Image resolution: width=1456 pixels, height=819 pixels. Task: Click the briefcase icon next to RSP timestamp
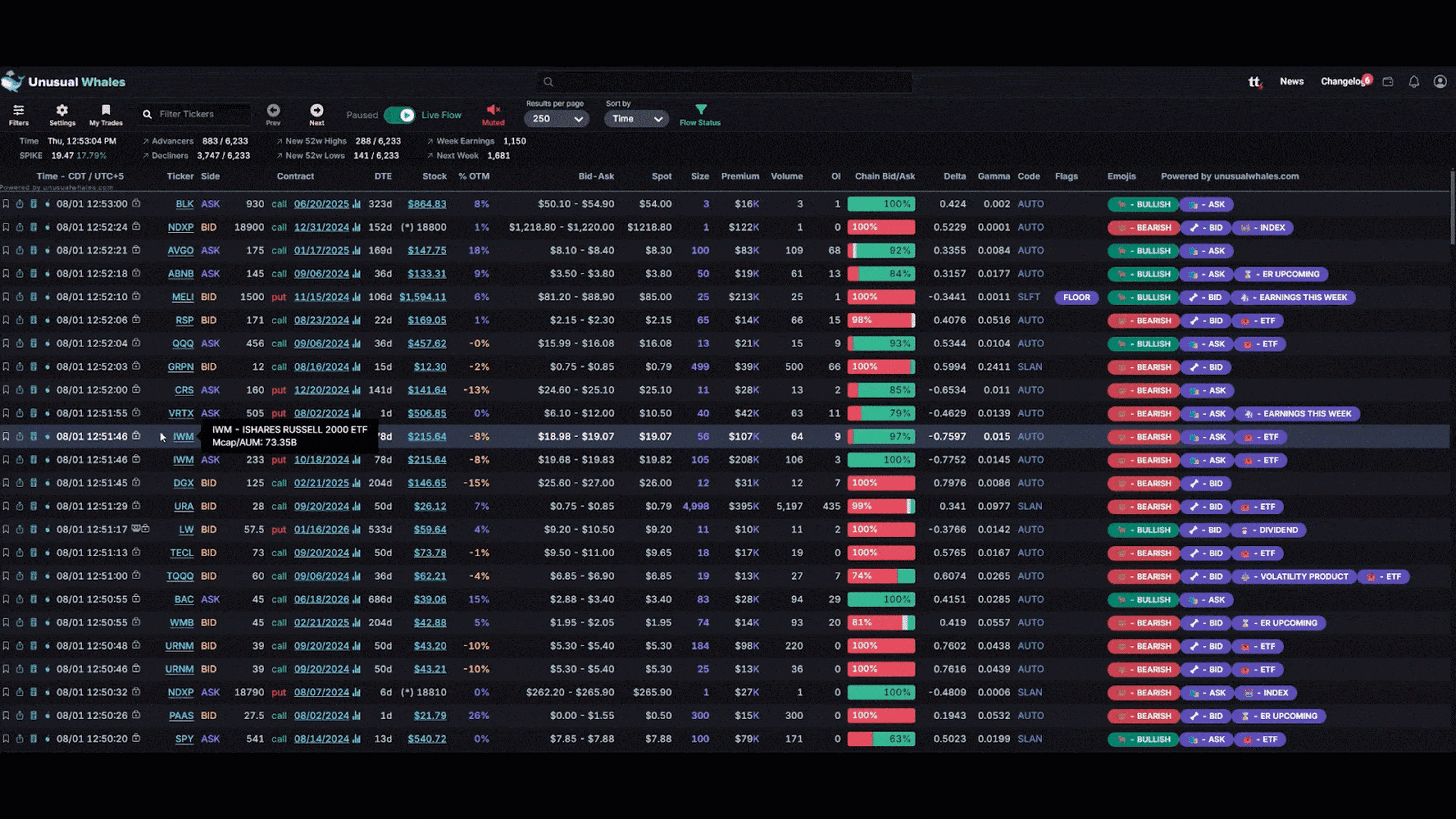(x=136, y=320)
